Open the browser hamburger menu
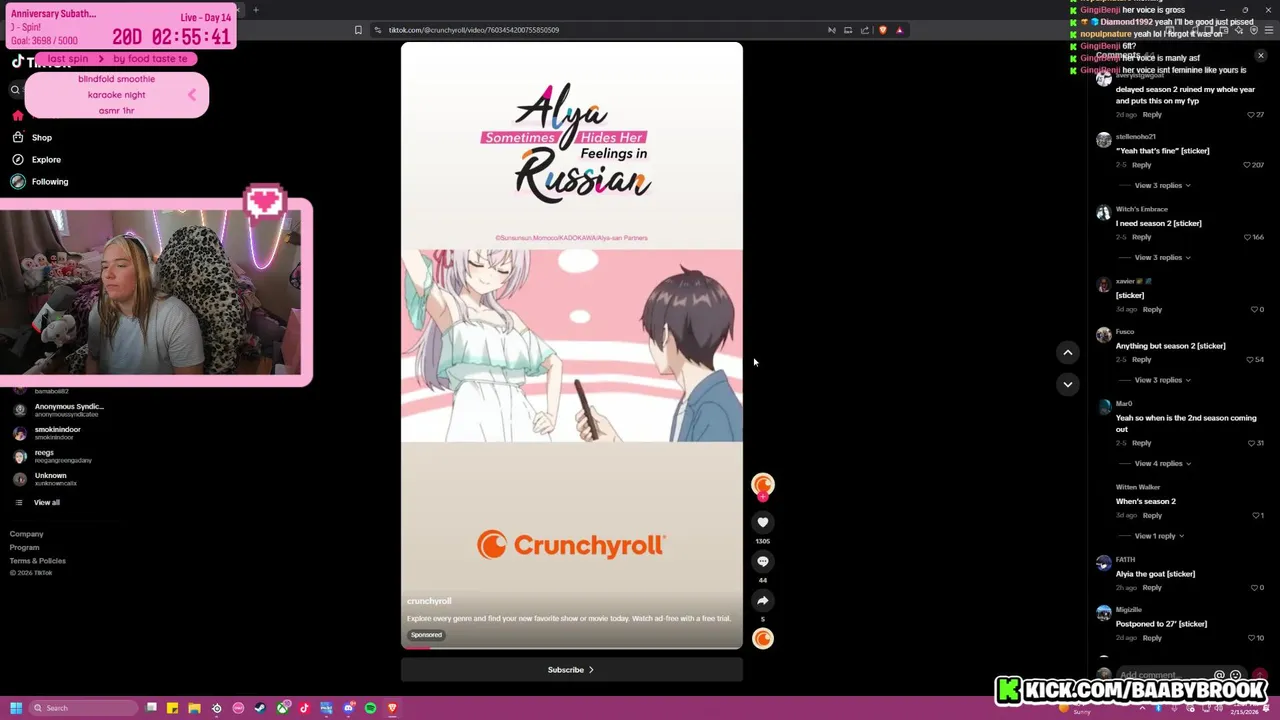The width and height of the screenshot is (1280, 720). tap(1269, 30)
